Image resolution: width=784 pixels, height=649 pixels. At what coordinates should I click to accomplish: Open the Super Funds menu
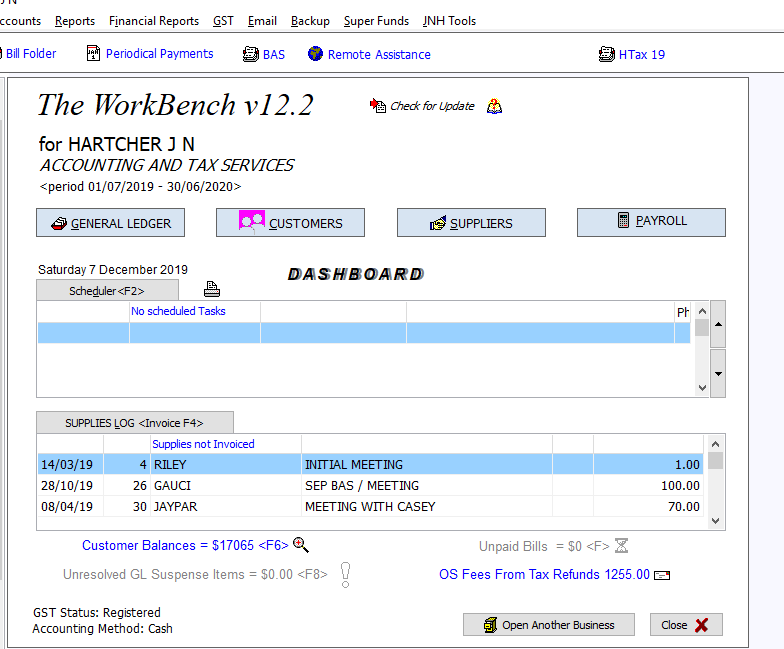coord(376,21)
